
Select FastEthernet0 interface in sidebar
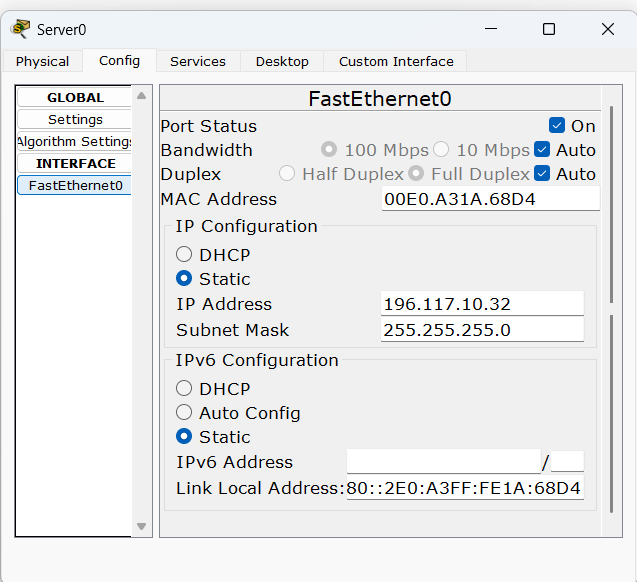pyautogui.click(x=75, y=185)
